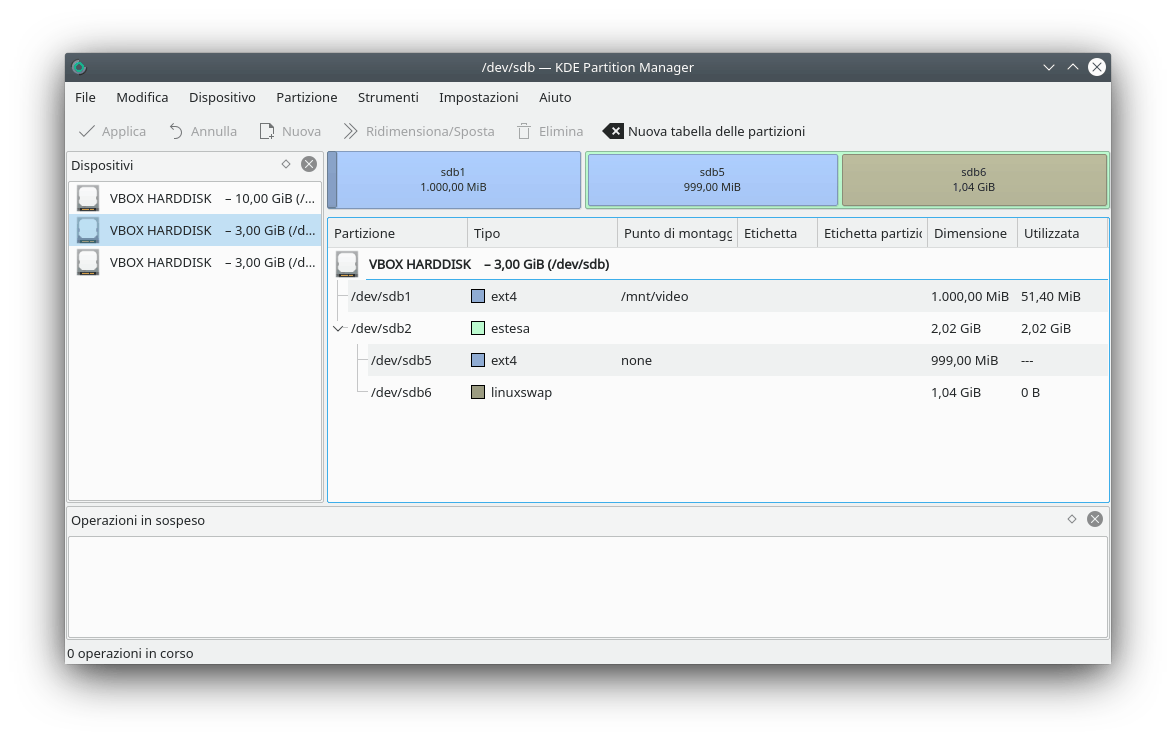Click the Ridimensiona/Sposta toolbar item
This screenshot has width=1176, height=741.
point(418,131)
